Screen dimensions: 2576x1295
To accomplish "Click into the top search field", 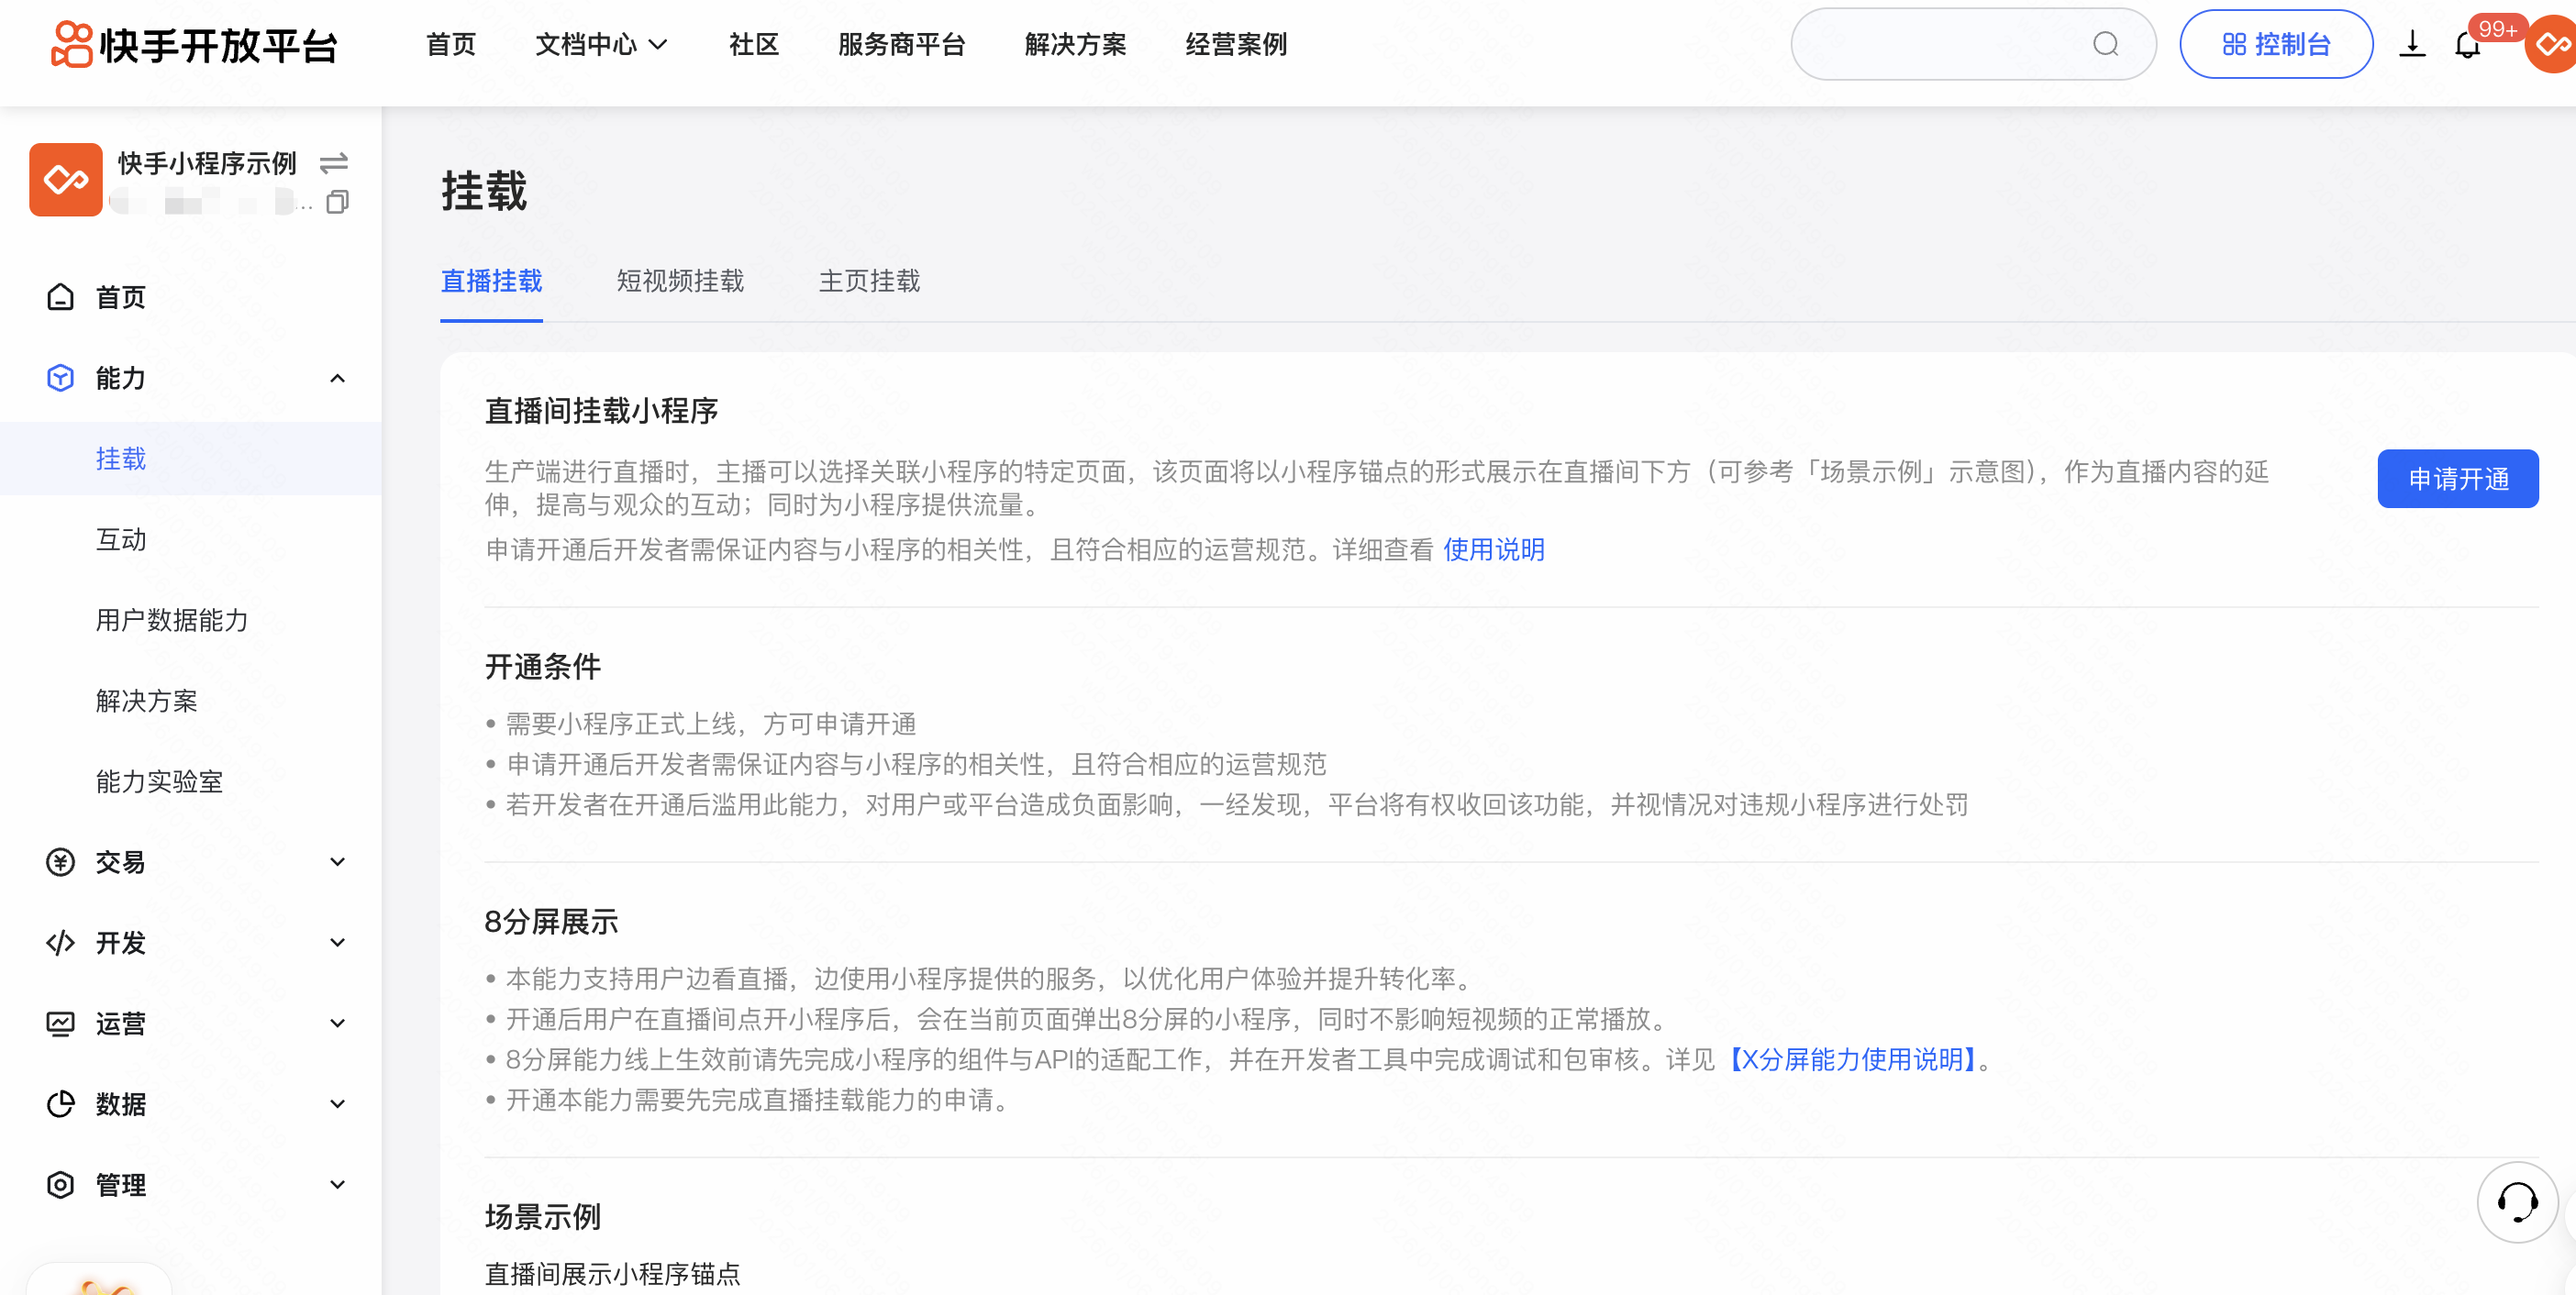I will point(1940,44).
